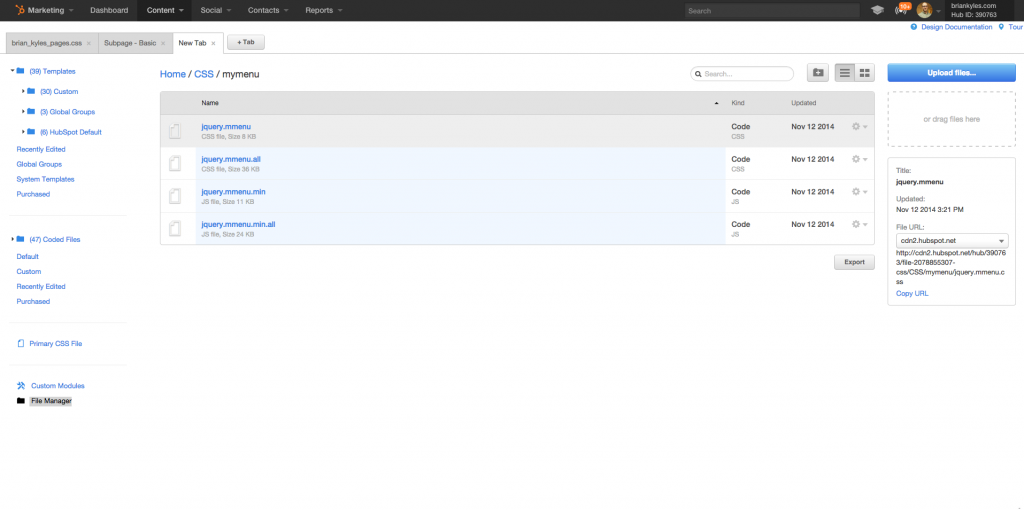Sort by the Kind column header
This screenshot has height=510, width=1024.
(738, 103)
